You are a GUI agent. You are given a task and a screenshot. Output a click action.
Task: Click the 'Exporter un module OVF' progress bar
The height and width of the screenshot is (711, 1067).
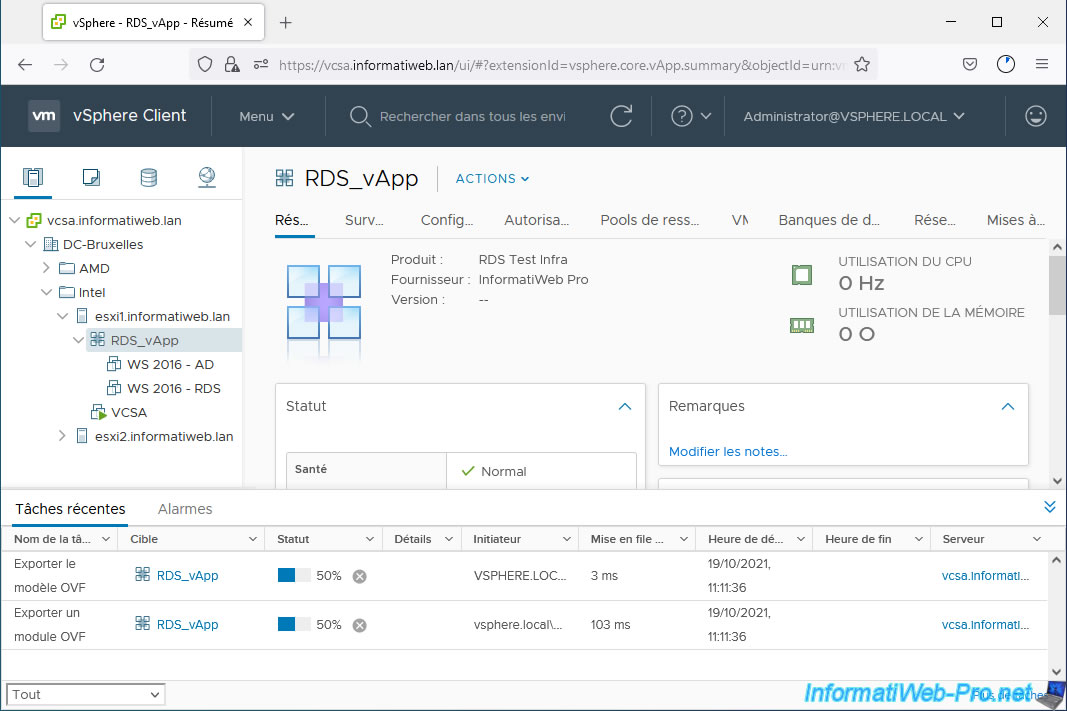pos(294,625)
